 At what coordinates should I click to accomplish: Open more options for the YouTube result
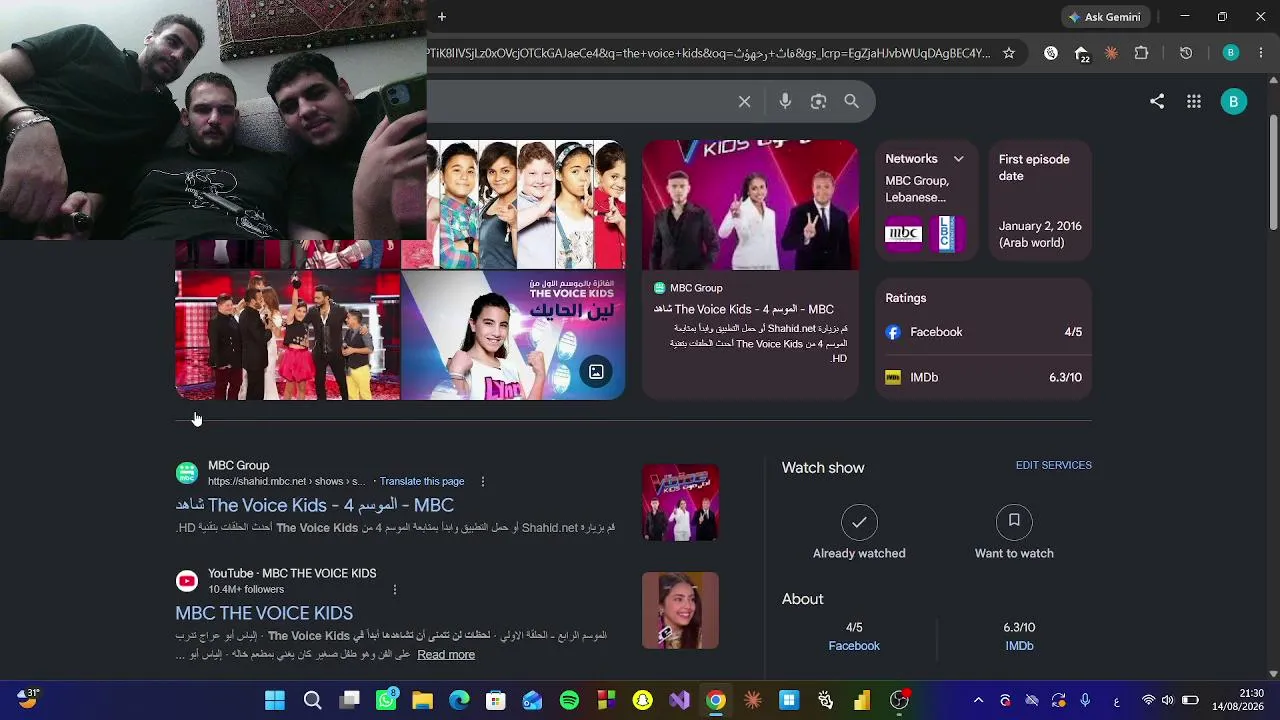click(x=395, y=590)
